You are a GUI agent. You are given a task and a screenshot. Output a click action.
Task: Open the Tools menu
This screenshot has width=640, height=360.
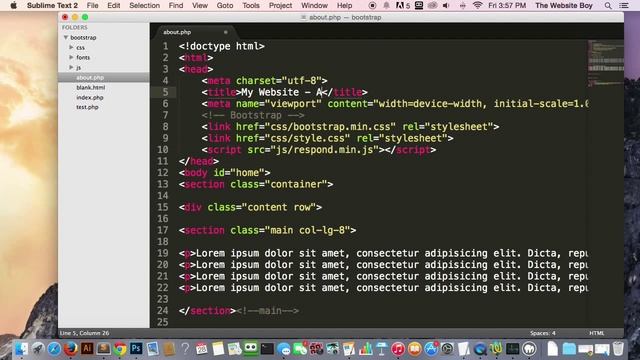[251, 6]
